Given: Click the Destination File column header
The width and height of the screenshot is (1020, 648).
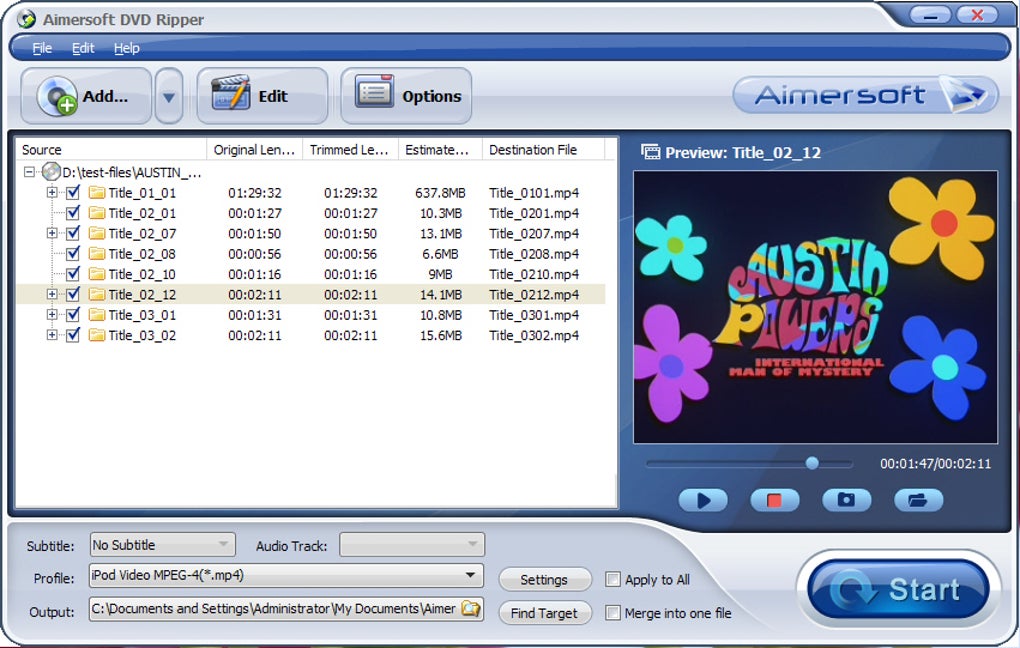Looking at the screenshot, I should (543, 150).
